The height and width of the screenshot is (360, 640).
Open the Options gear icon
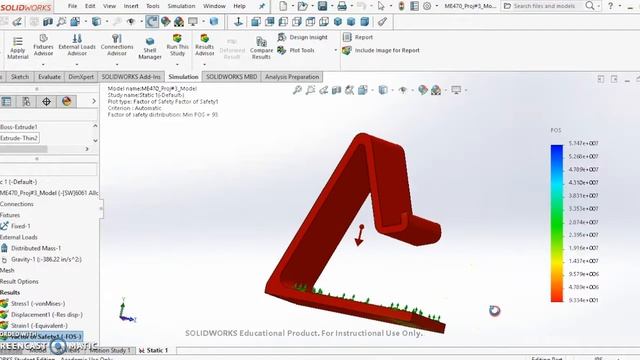tap(427, 6)
